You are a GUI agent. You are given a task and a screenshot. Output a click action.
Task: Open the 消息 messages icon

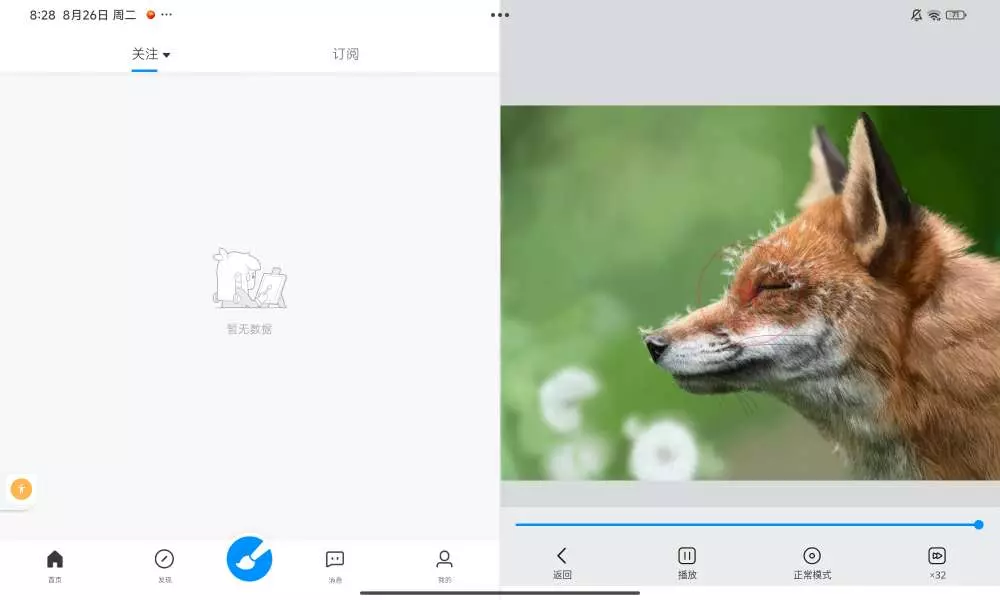[335, 559]
